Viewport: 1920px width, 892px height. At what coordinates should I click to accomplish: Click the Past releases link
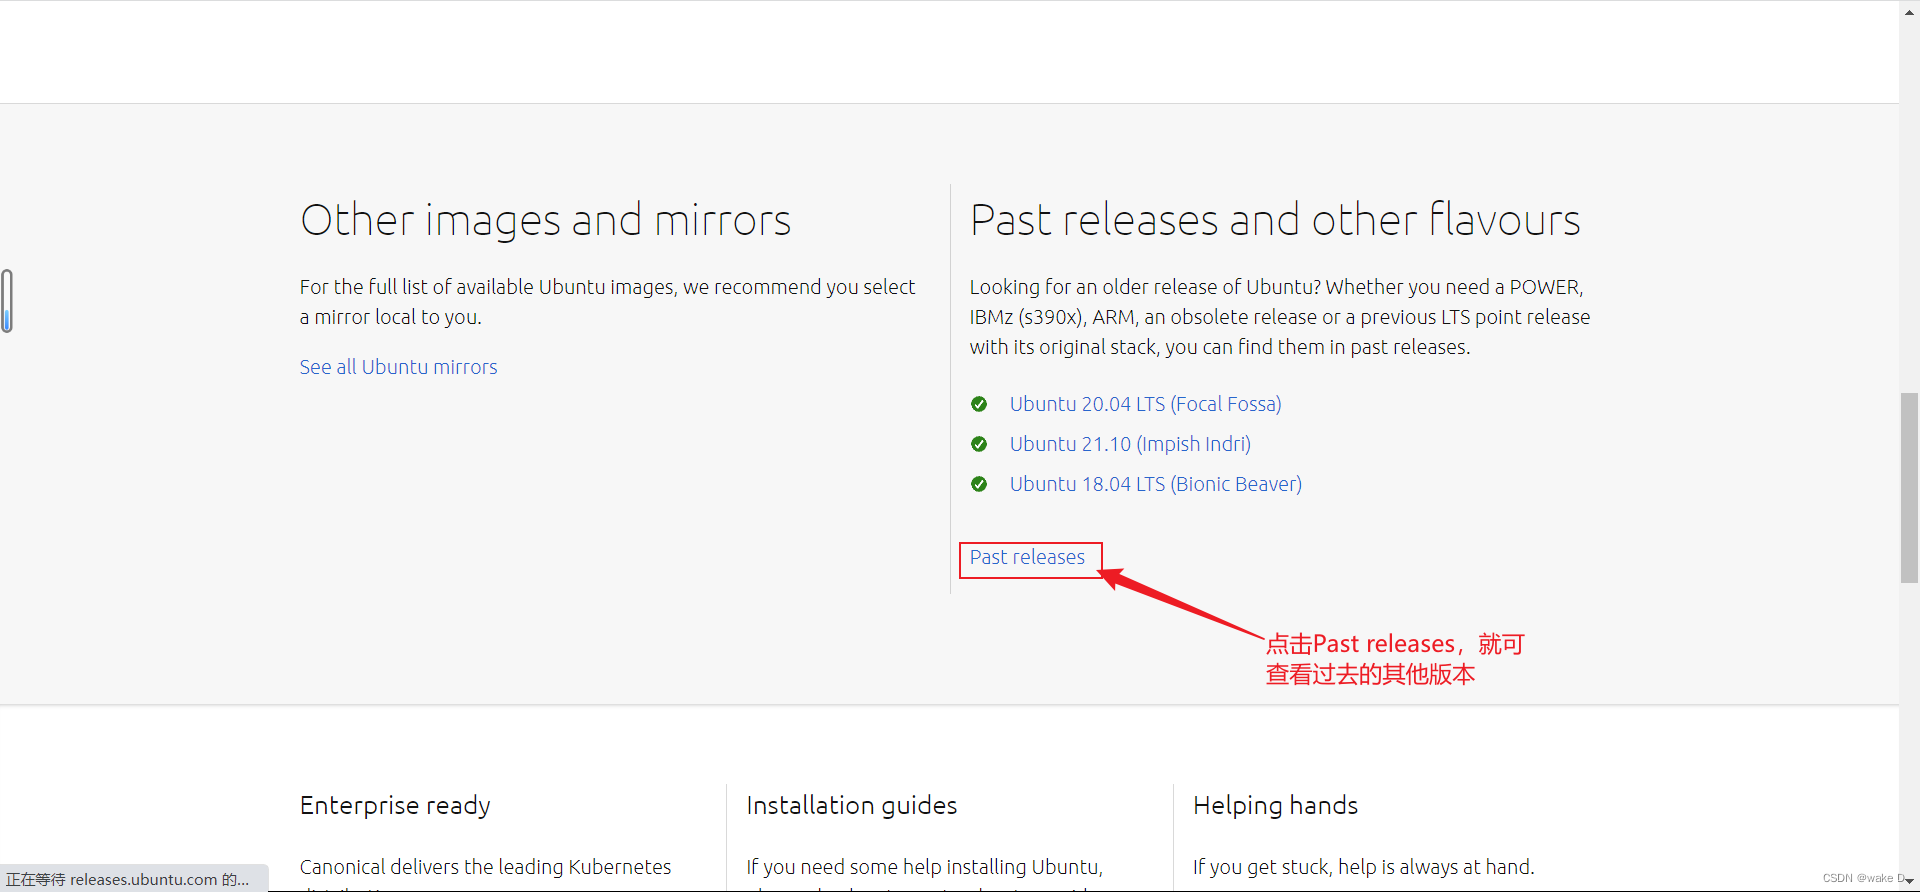[x=1027, y=557]
